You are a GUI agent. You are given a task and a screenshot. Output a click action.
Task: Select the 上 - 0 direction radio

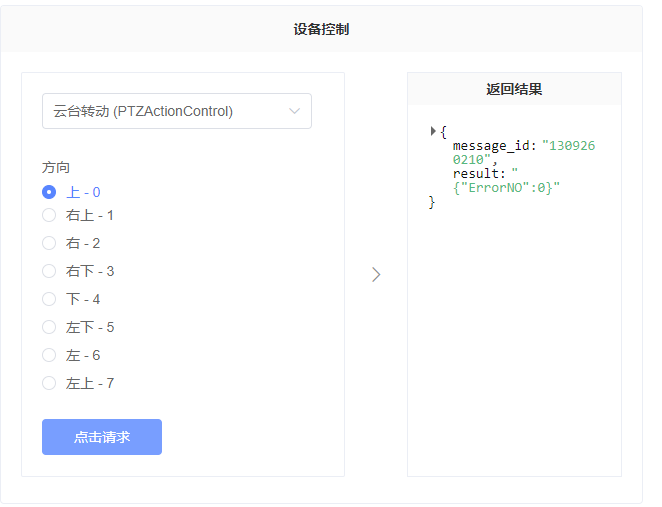coord(49,192)
